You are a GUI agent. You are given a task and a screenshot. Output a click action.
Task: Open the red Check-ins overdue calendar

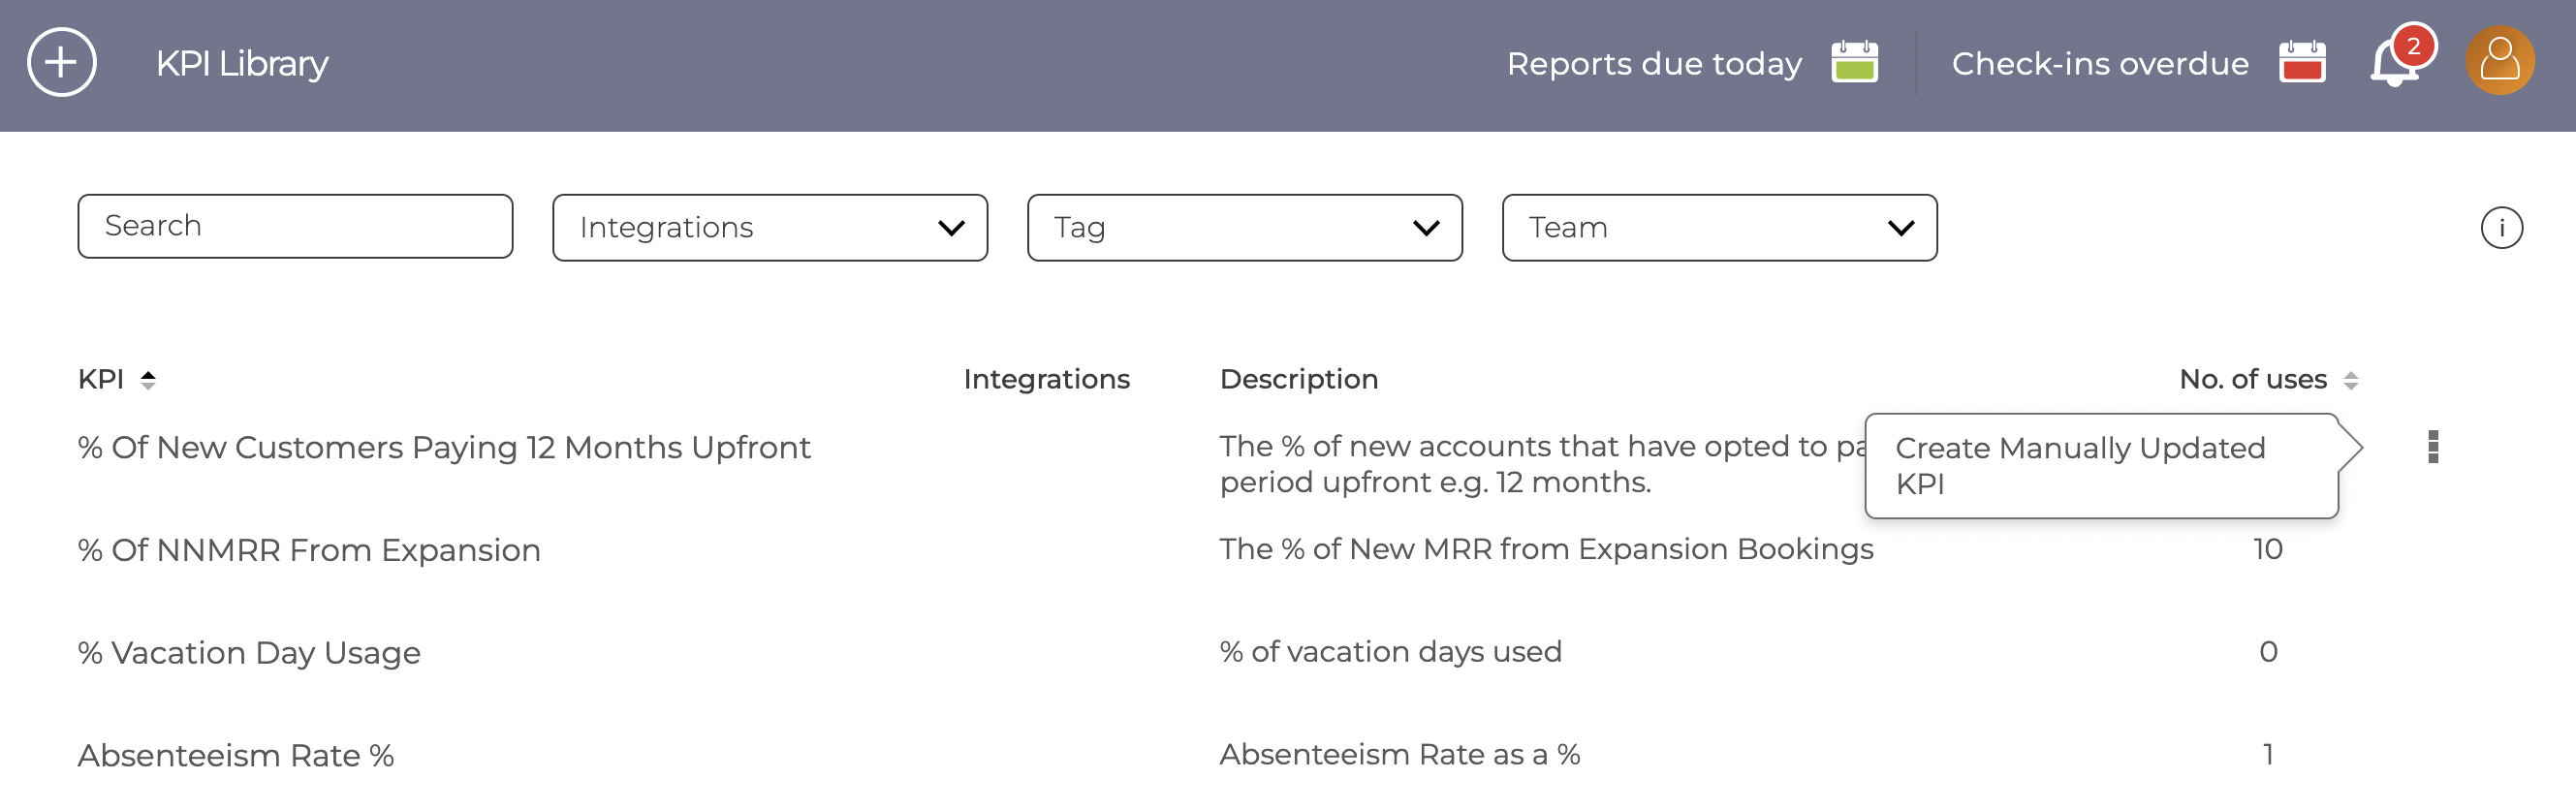(x=2302, y=63)
